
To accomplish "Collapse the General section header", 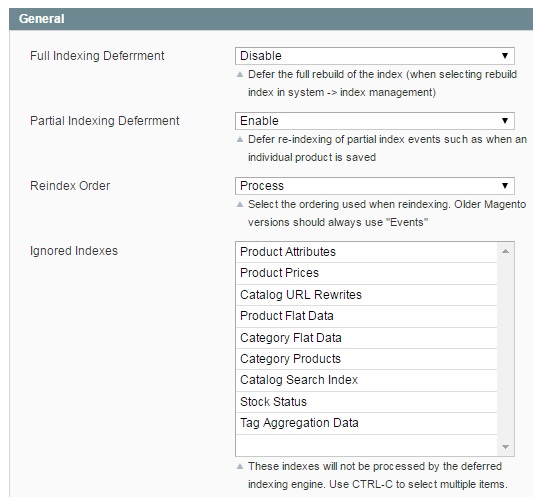I will click(271, 19).
